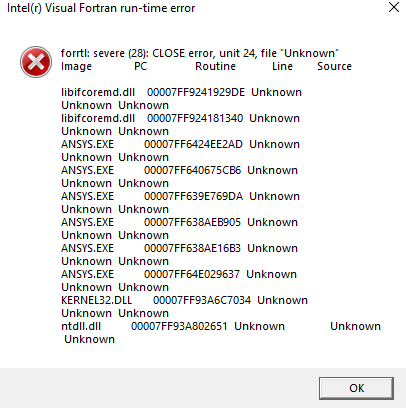406x408 pixels.
Task: Select the 'forrtl: severe (28)' error message line
Action: click(x=200, y=53)
